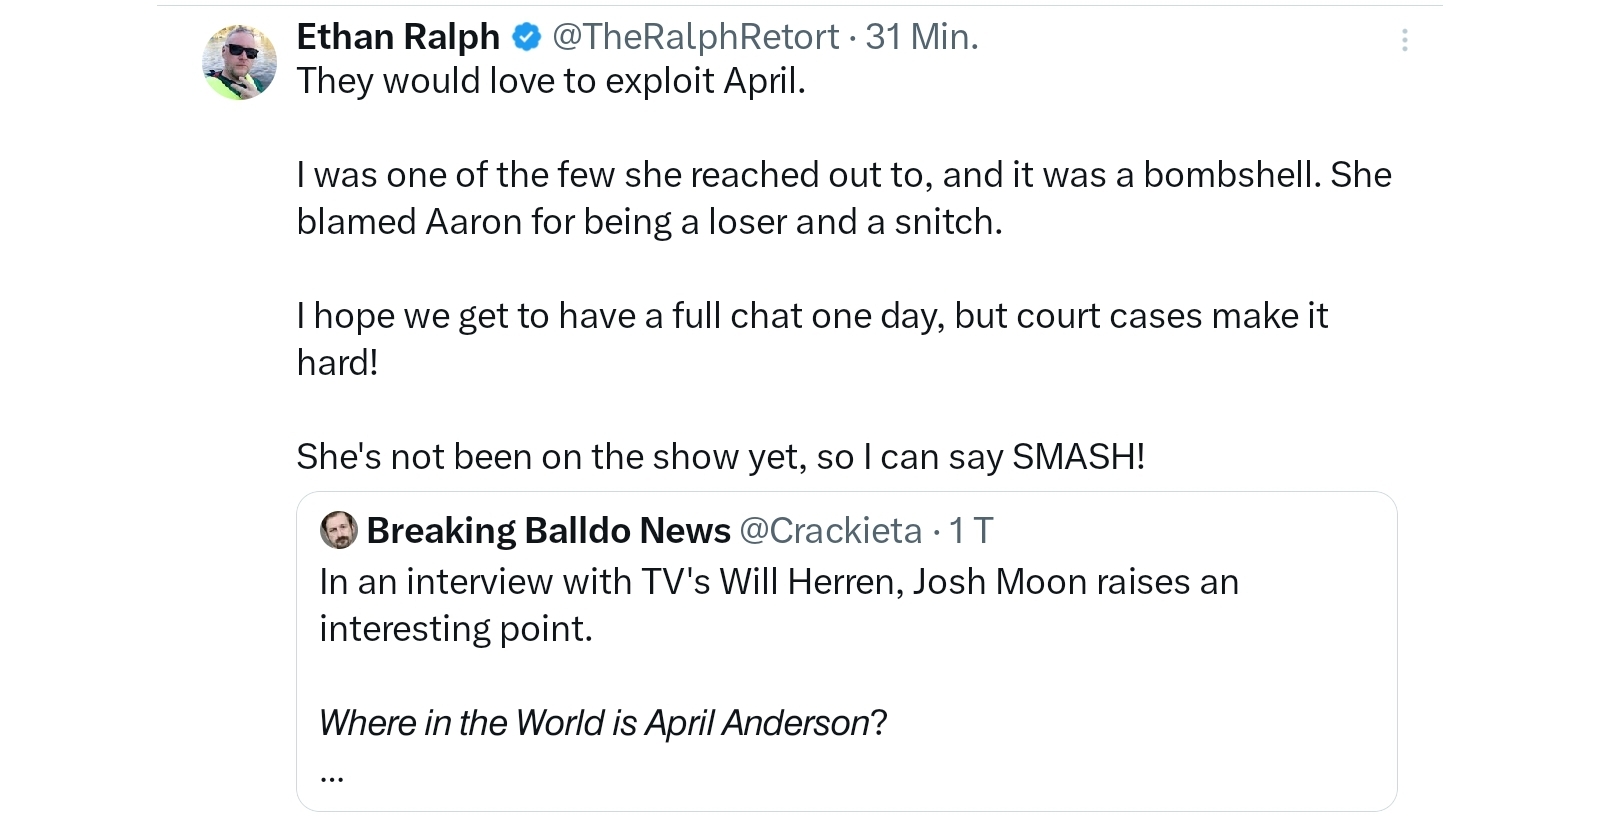Click the word "hard!" in the tweet
The image size is (1600, 828).
[337, 363]
